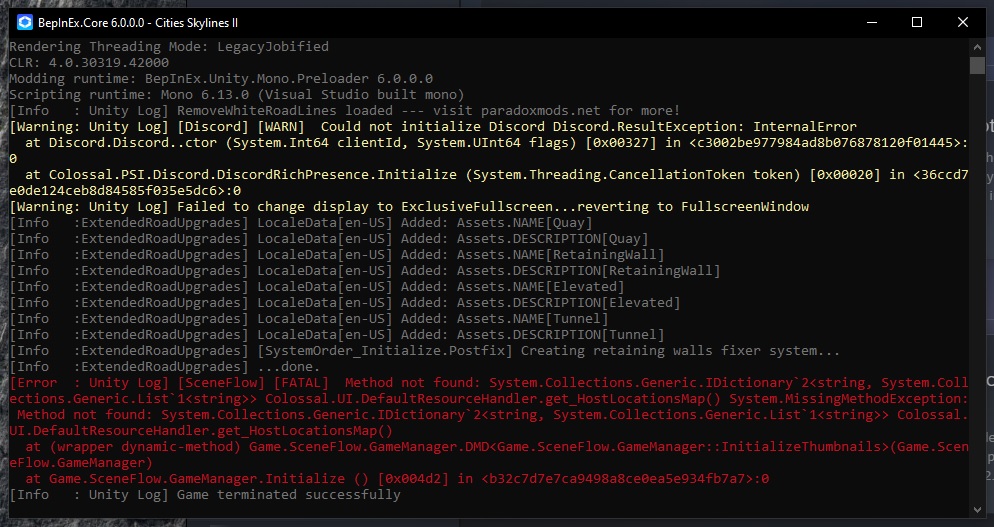This screenshot has height=527, width=994.
Task: Click the 'Modding runtime: BepInEx.Unity.Mono.Preloader' line
Action: (x=221, y=79)
